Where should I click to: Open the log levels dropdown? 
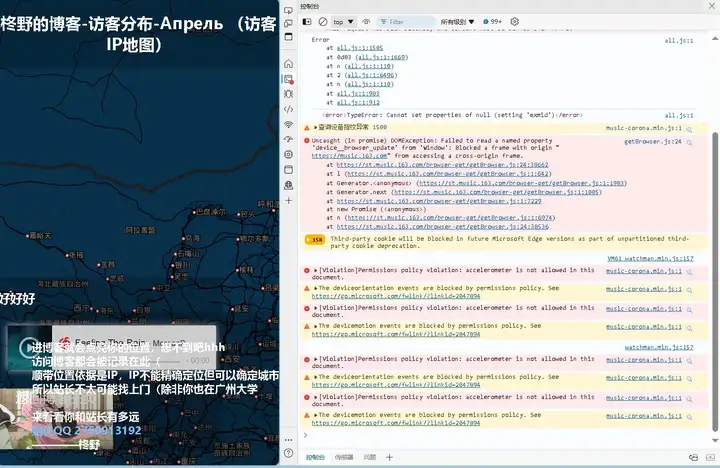(457, 22)
